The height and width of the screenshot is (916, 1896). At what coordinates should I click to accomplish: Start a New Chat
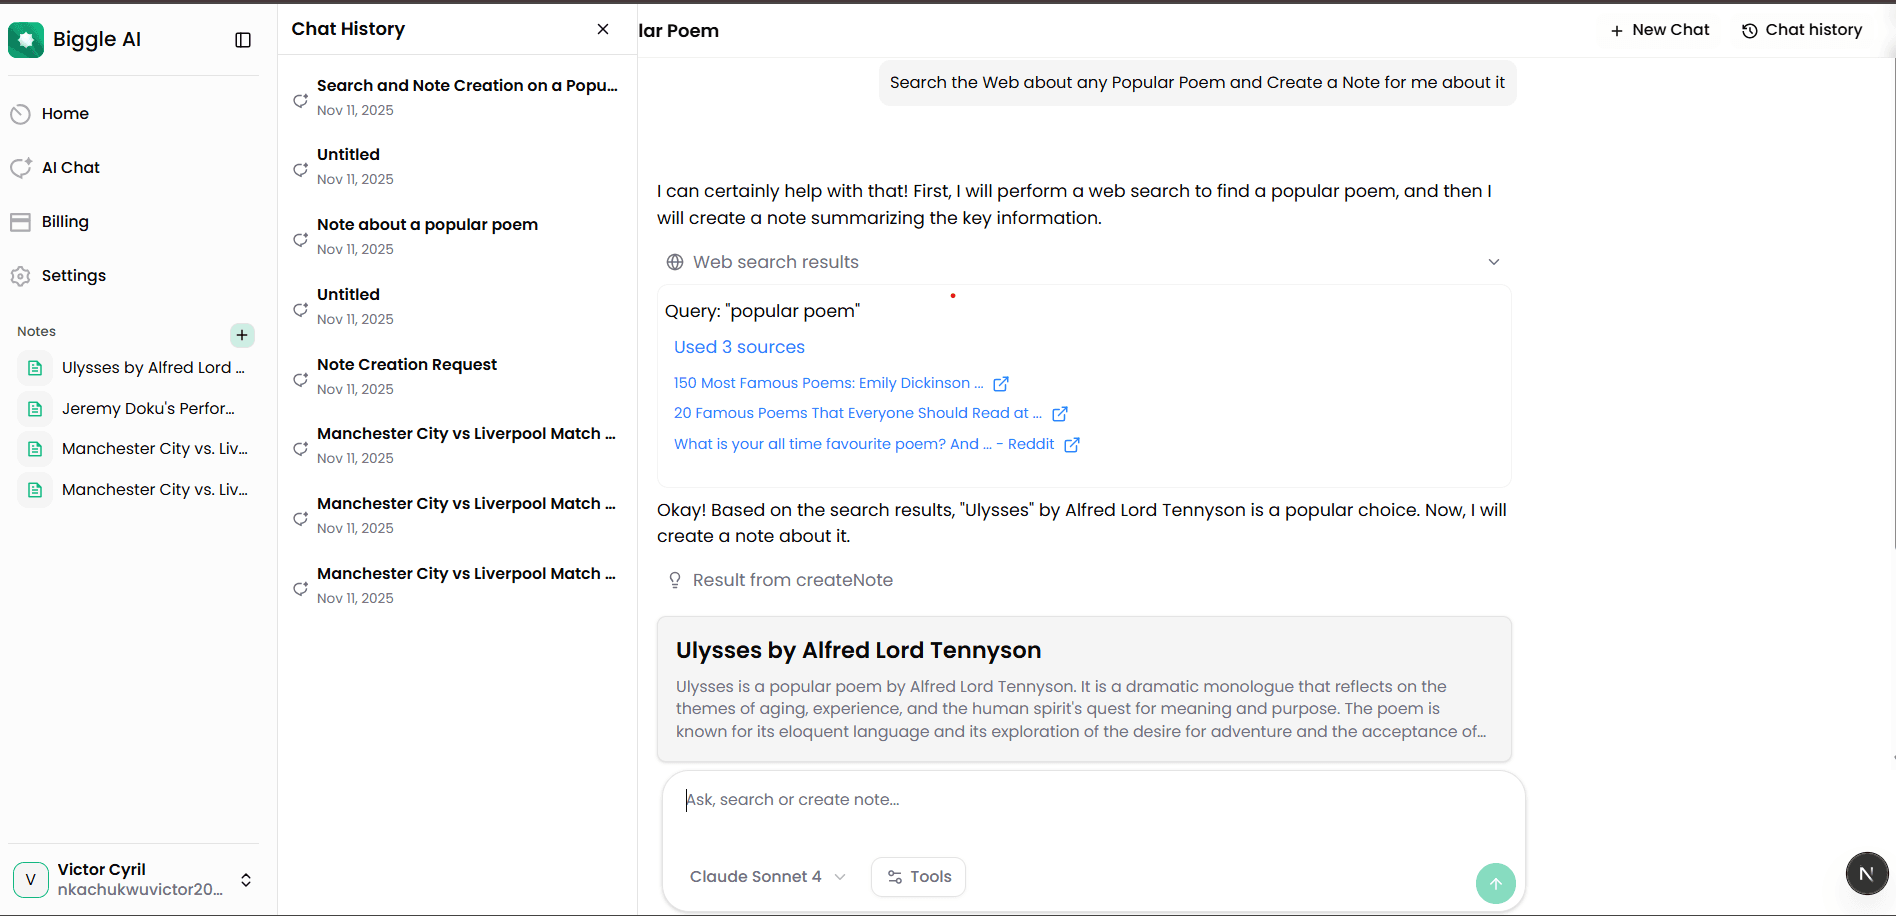(x=1659, y=30)
